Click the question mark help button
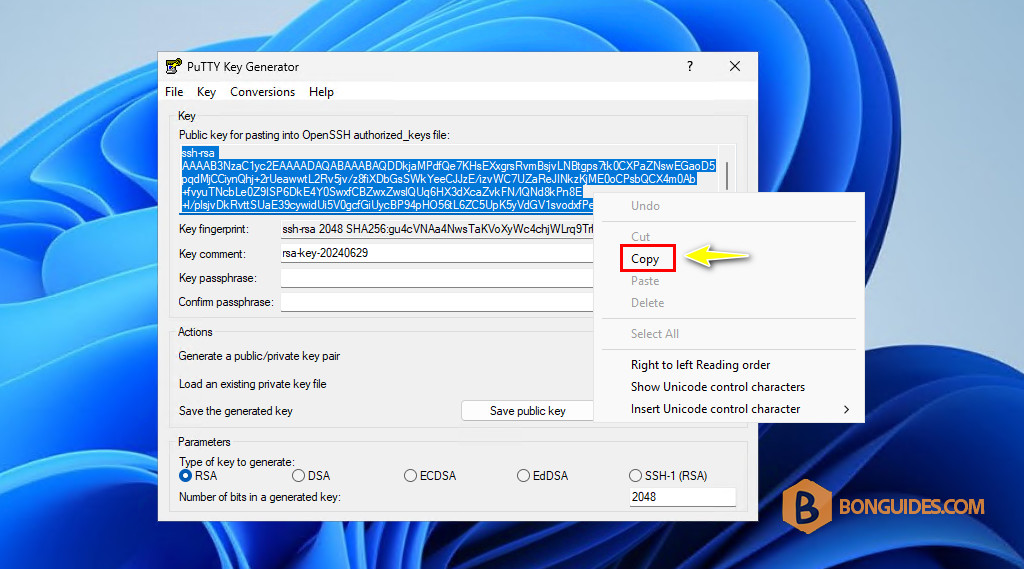Image resolution: width=1024 pixels, height=569 pixels. point(690,67)
